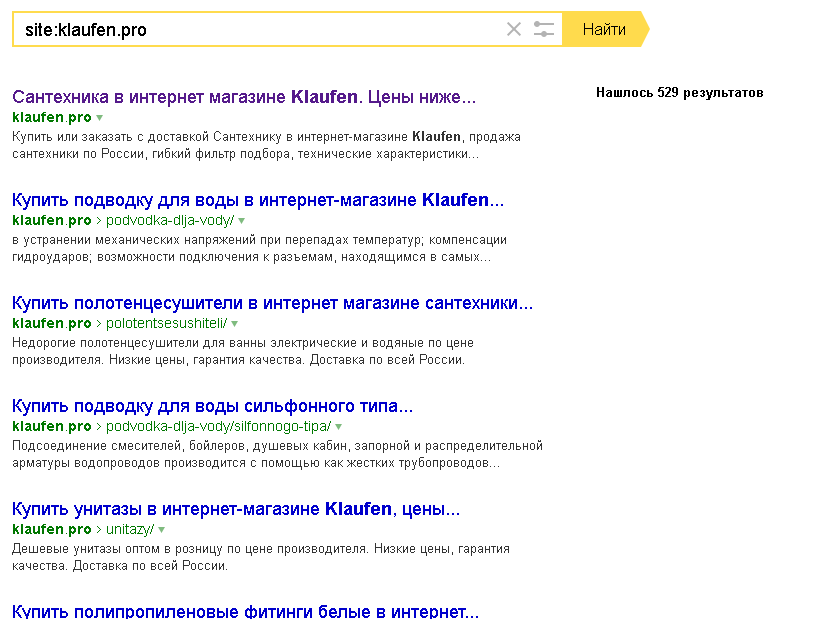
Task: Expand dropdown arrow after silfonnogo-tipa/ URL
Action: tap(339, 427)
